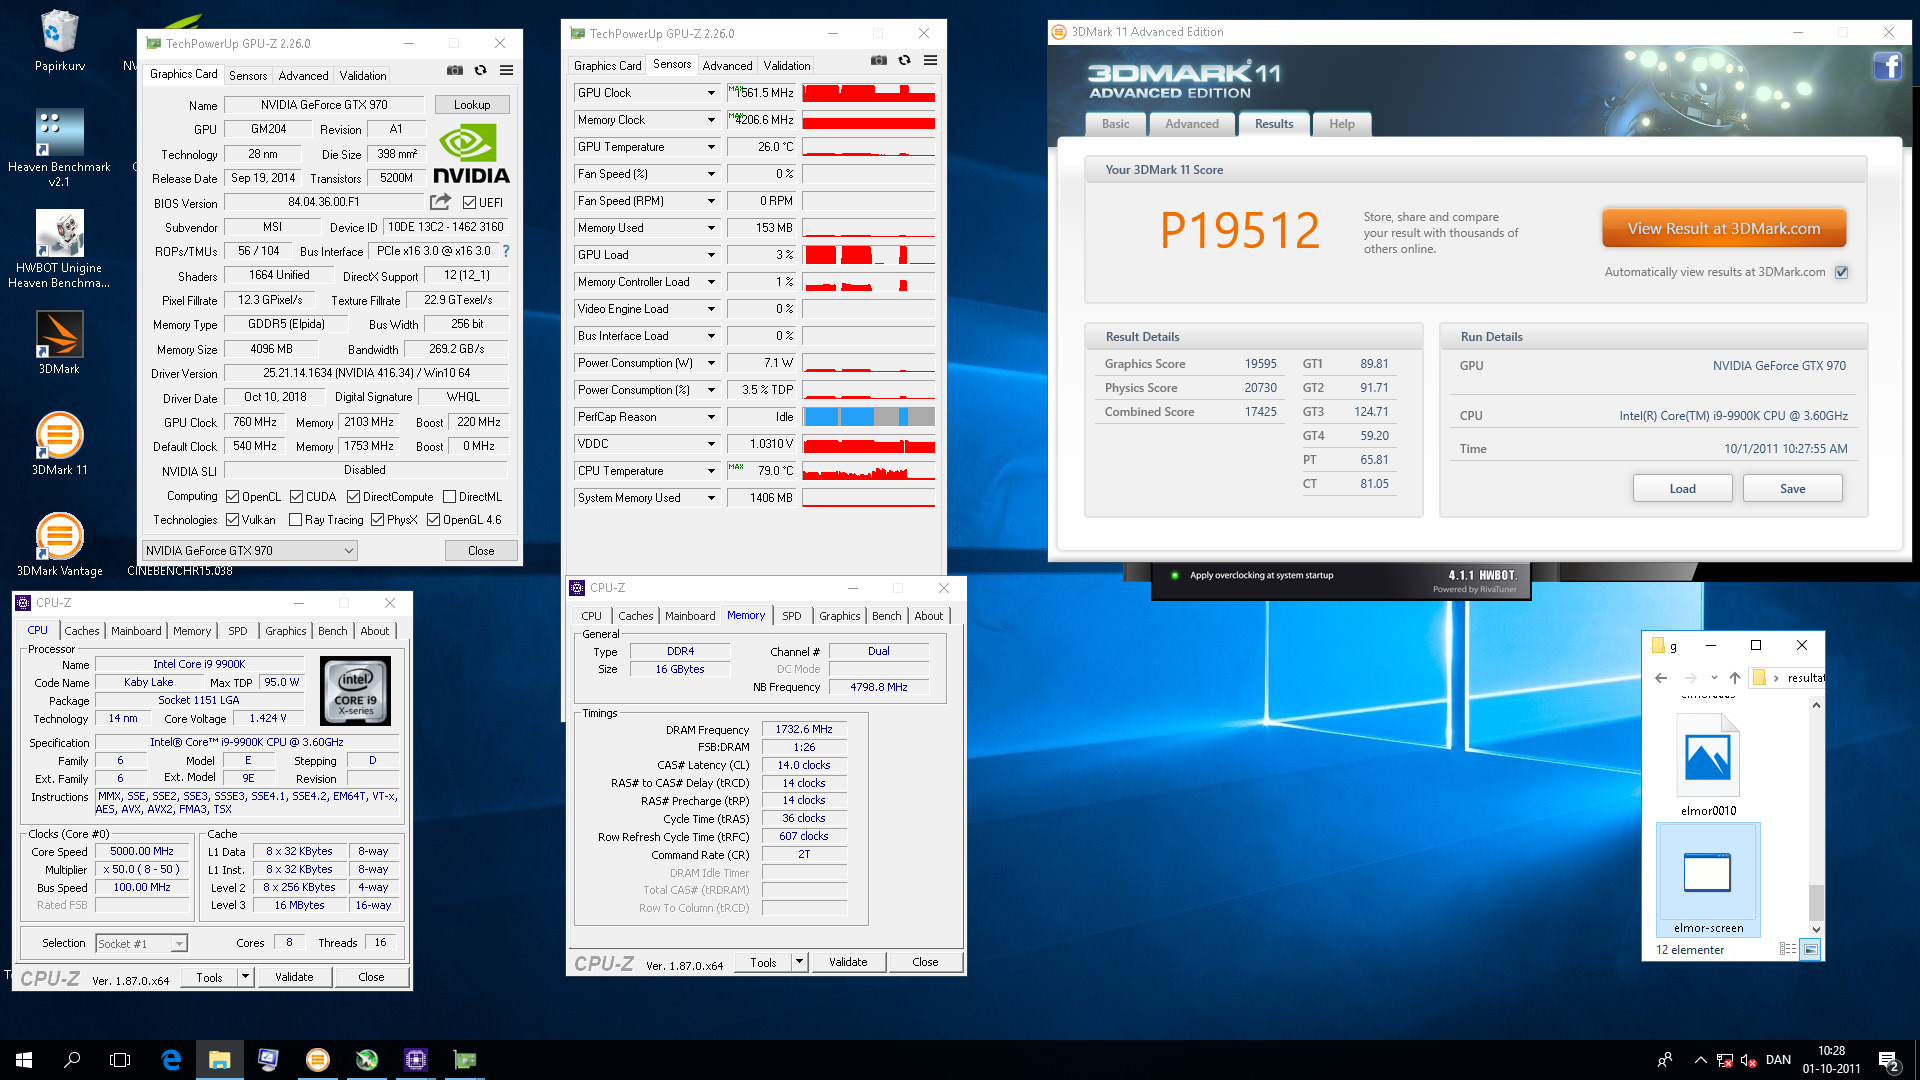Toggle automatically view results at 3DMark.com checkbox
The image size is (1920, 1080).
coord(1841,272)
